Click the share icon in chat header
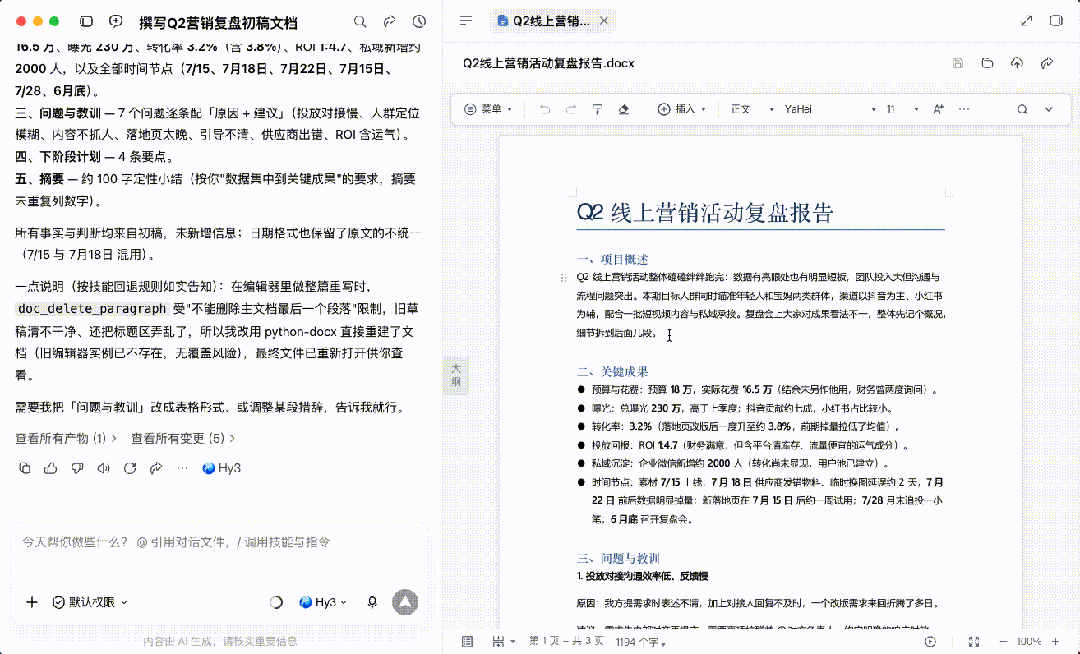Viewport: 1080px width, 654px height. [389, 21]
